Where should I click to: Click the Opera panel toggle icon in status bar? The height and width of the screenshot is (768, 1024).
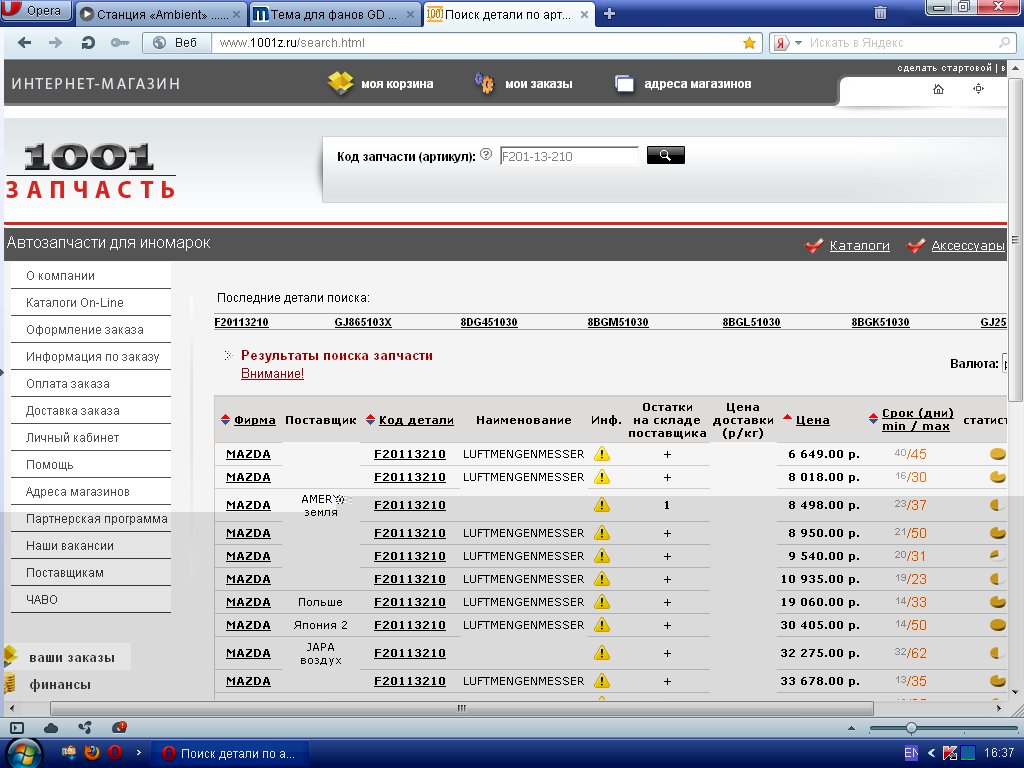point(17,728)
